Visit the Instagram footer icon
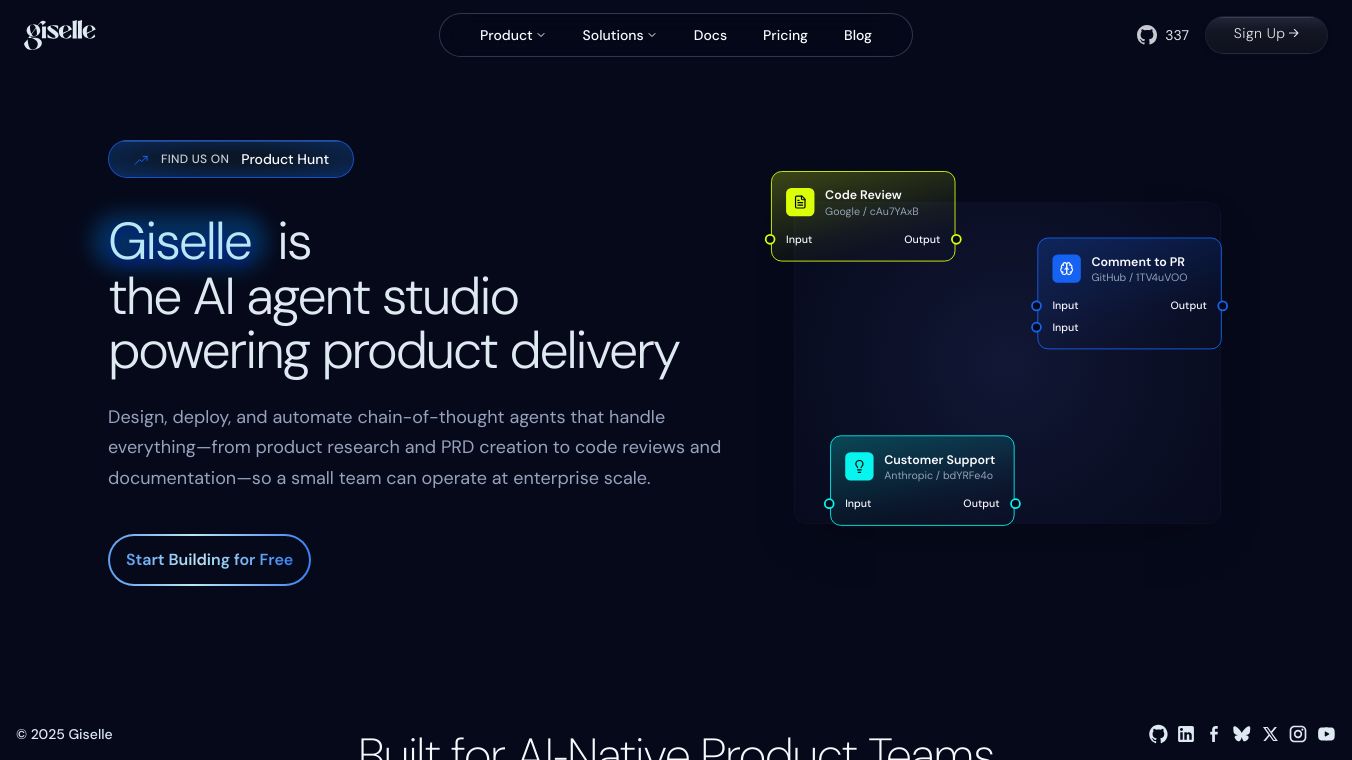Screen dimensions: 1352x760 point(1298,734)
